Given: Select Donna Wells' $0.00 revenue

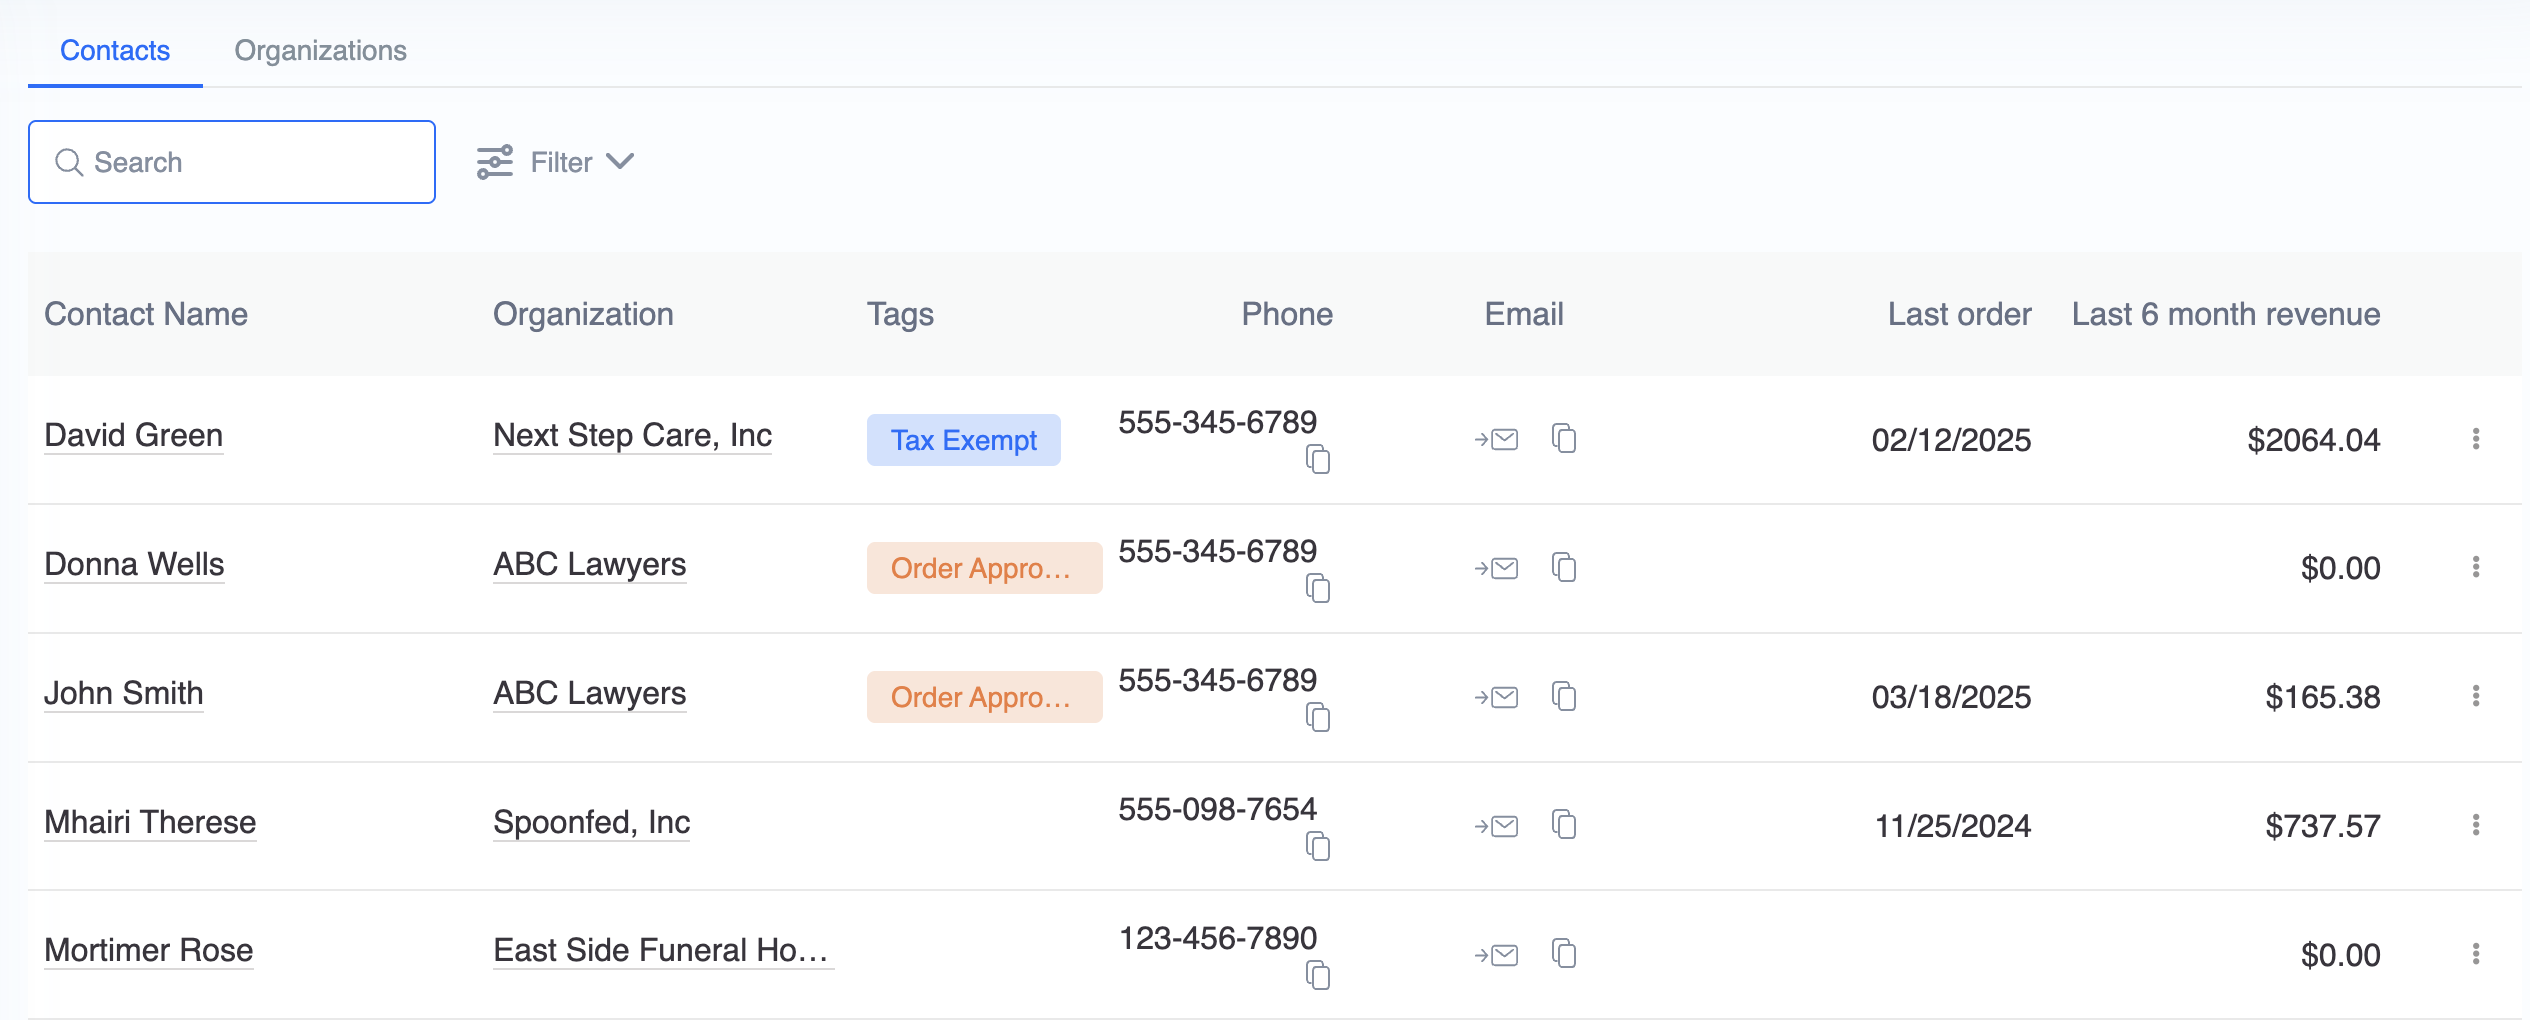Looking at the screenshot, I should click(x=2340, y=568).
